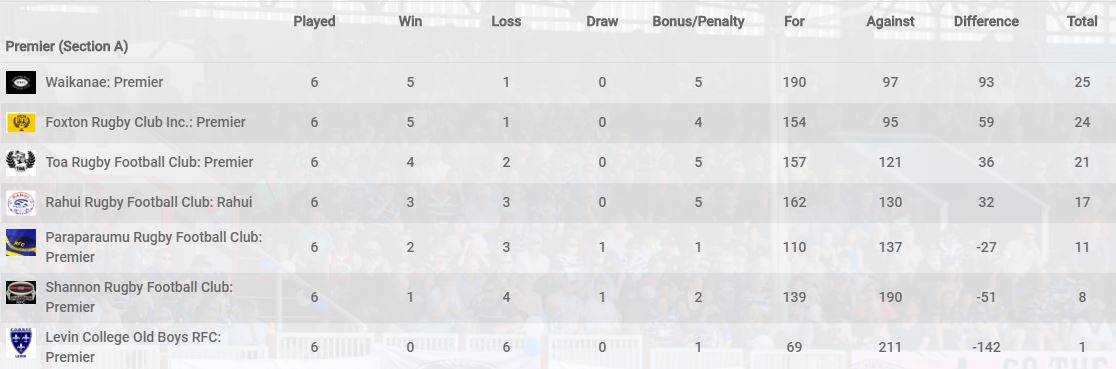1116x369 pixels.
Task: Open Rahui Rugby Football Club: Rahui
Action: click(x=148, y=202)
